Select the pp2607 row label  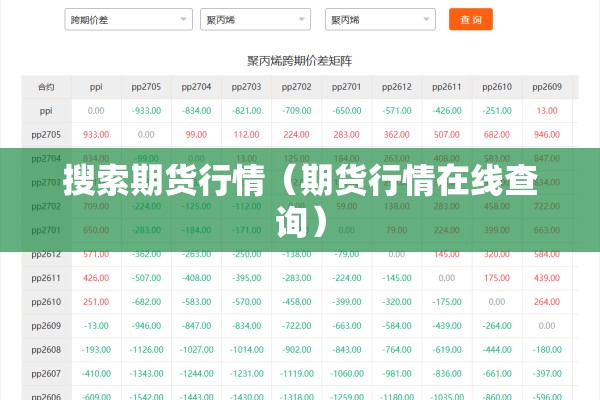coord(46,374)
